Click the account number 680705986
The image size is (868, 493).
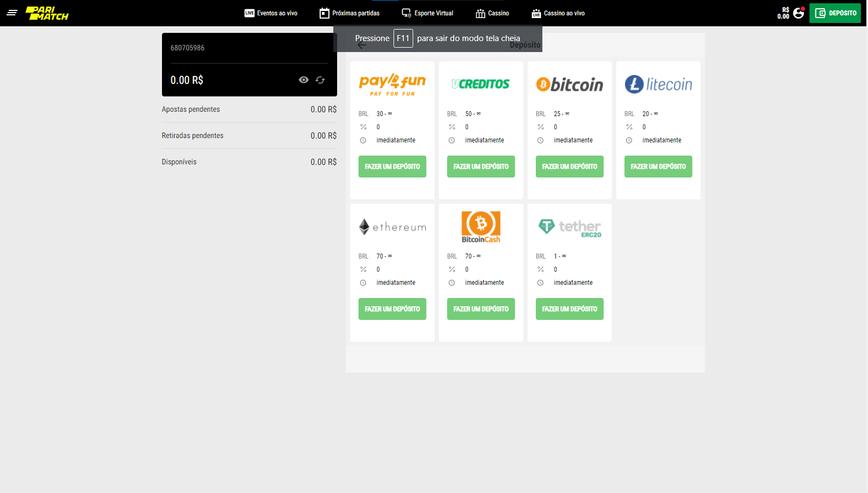(187, 48)
